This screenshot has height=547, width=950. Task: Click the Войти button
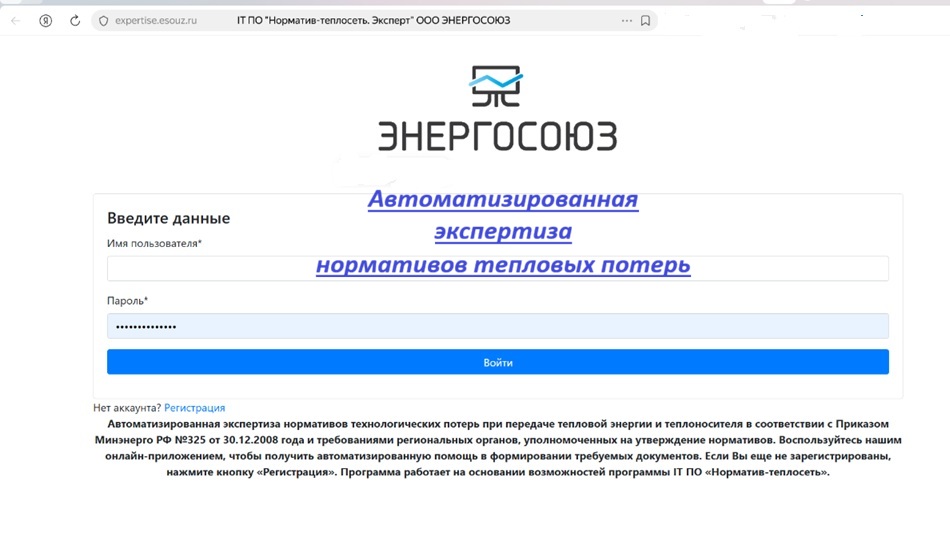click(497, 362)
